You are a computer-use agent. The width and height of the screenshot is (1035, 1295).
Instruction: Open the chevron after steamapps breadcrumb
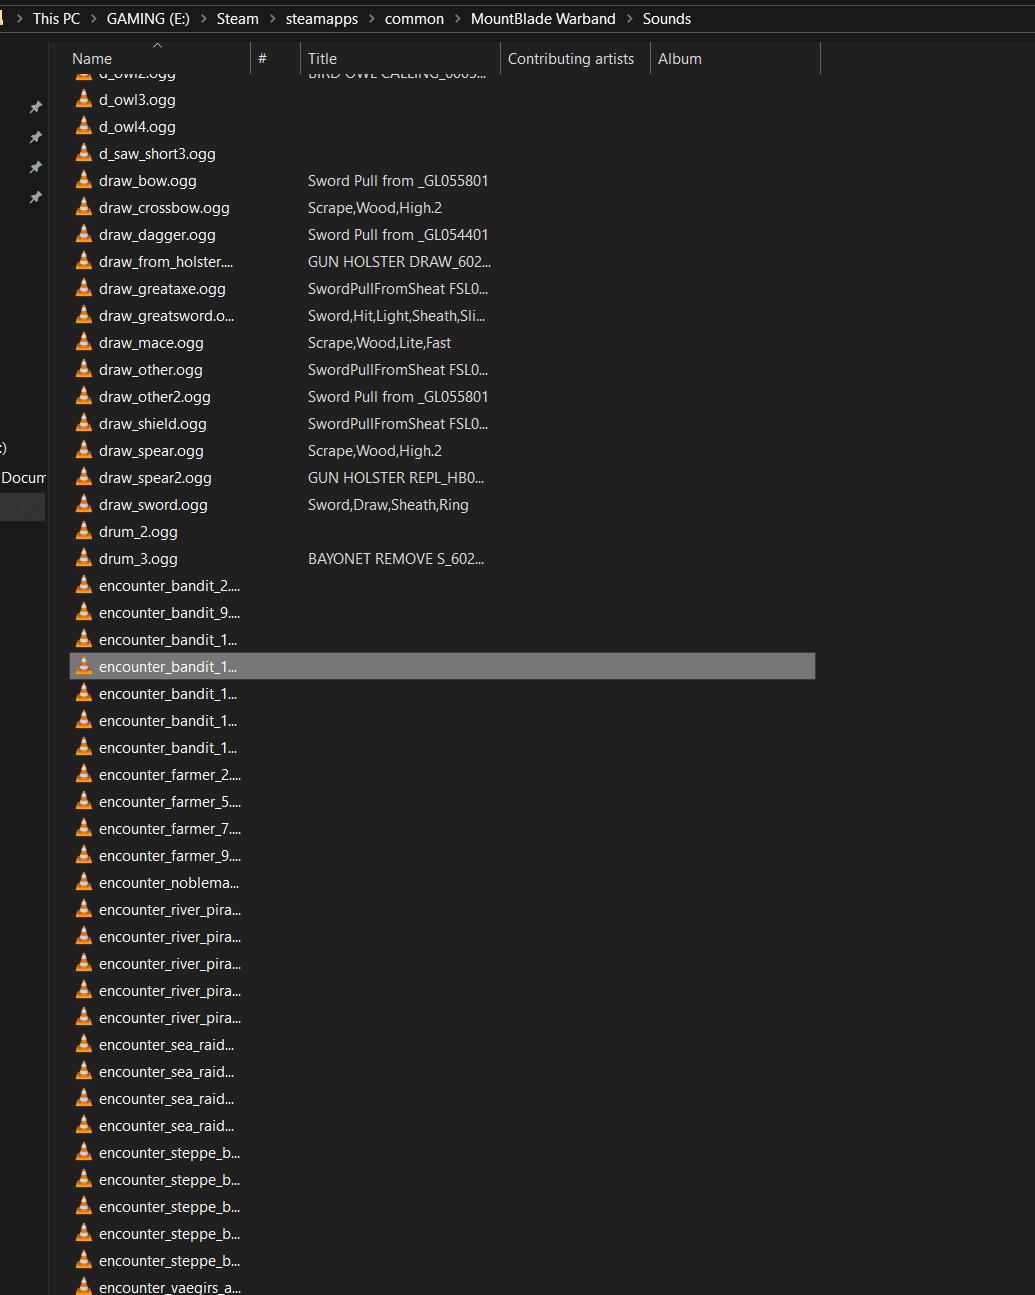click(371, 19)
